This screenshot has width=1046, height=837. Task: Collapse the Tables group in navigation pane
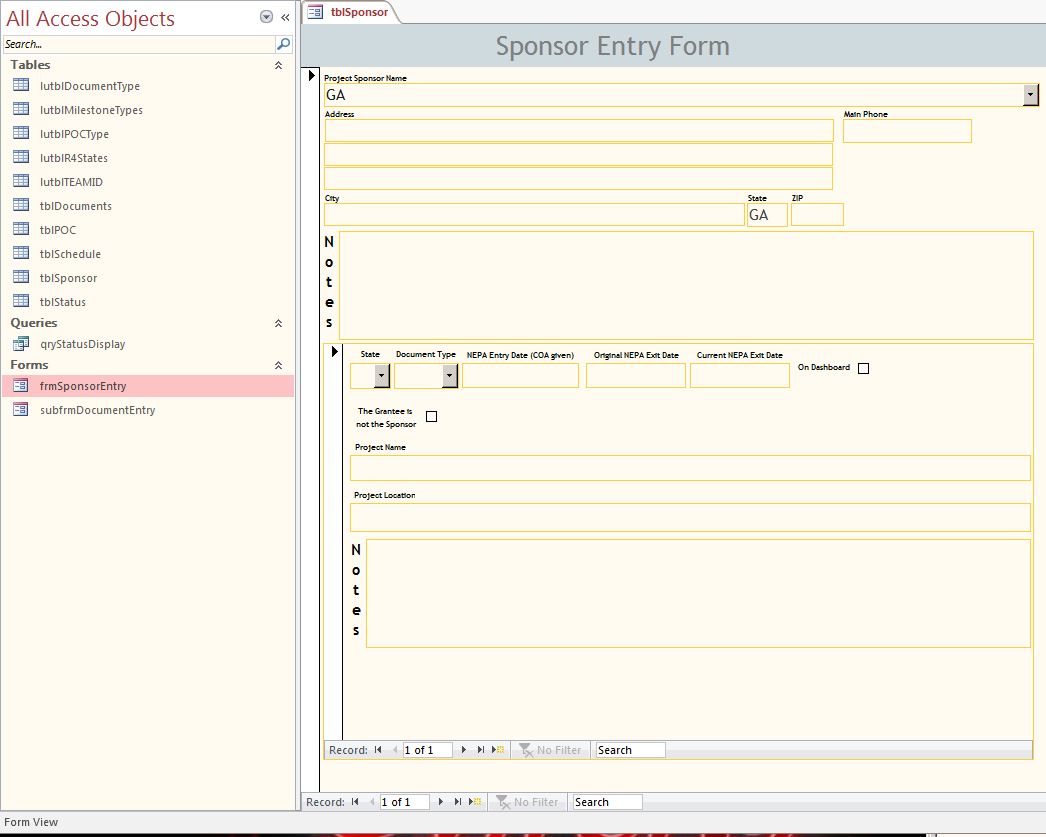point(278,65)
